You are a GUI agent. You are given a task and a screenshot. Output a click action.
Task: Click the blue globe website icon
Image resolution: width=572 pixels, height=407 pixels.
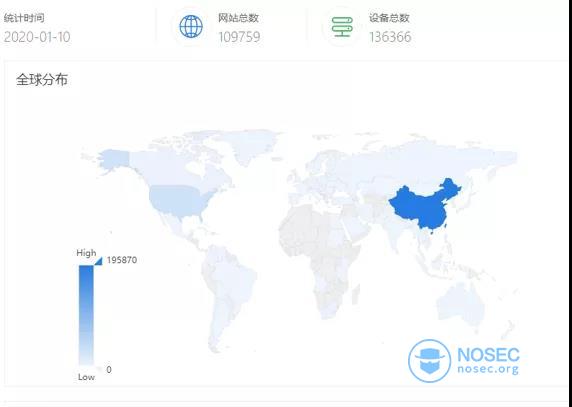tap(191, 26)
